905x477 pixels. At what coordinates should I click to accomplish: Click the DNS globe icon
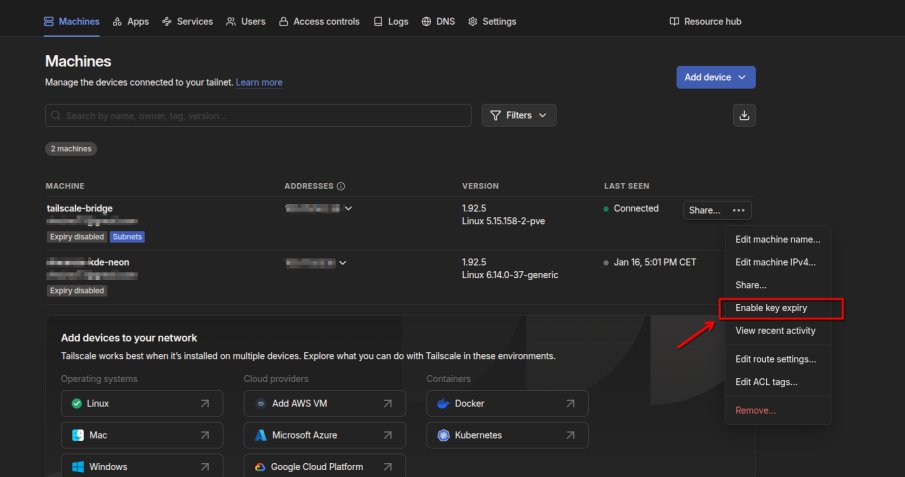pos(427,21)
